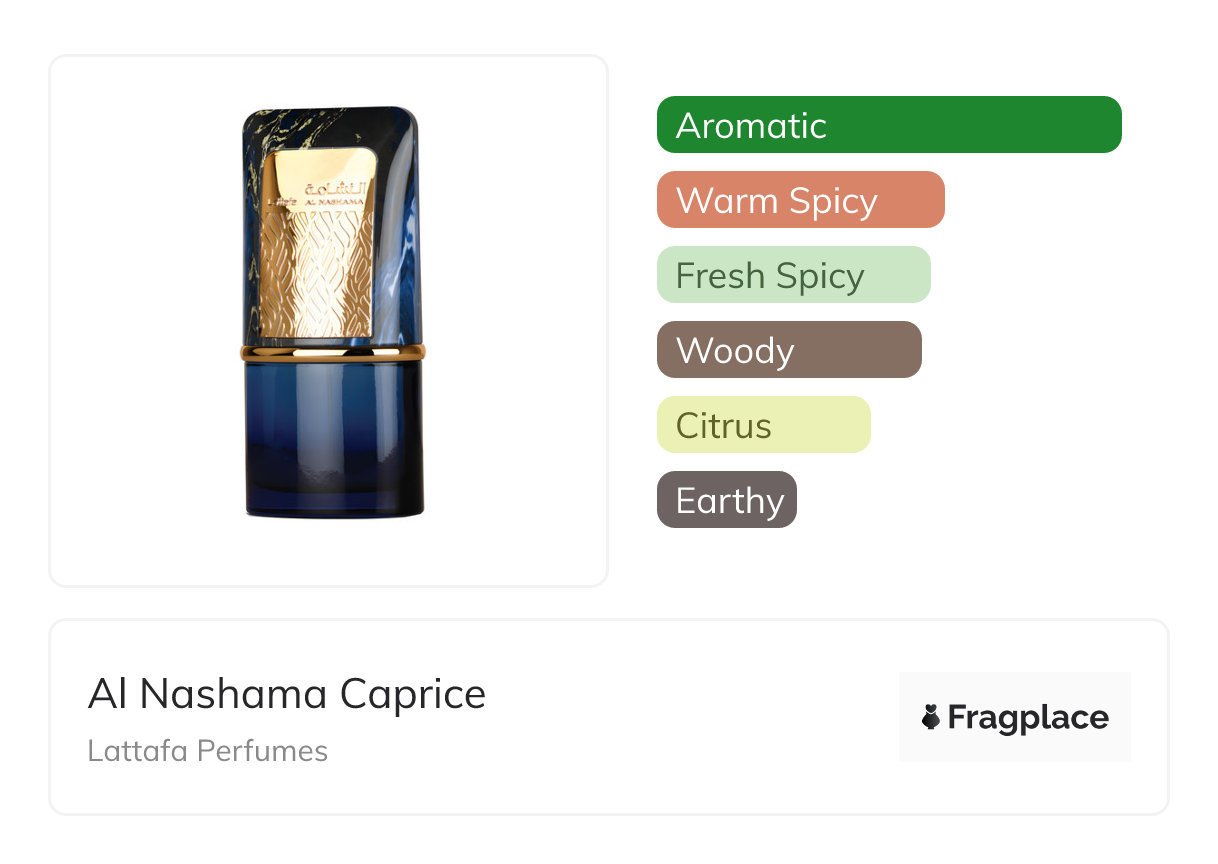Open the Al Nashama Caprice title
Screen dimensions: 1218x864
click(x=287, y=694)
